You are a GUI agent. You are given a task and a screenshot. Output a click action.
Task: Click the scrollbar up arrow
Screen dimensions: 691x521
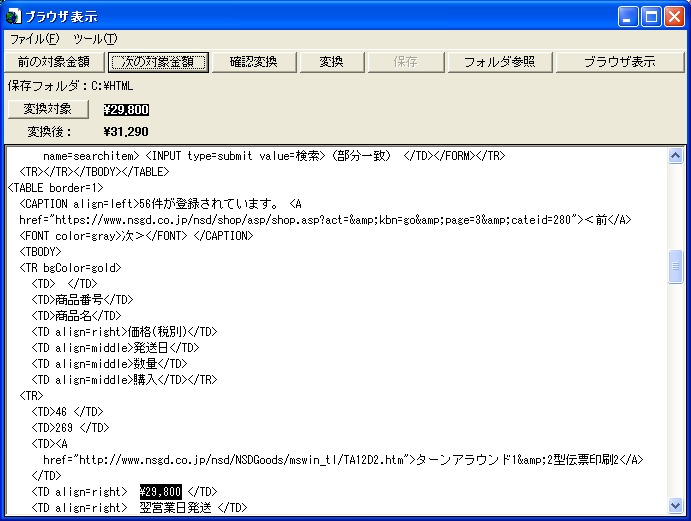click(675, 156)
